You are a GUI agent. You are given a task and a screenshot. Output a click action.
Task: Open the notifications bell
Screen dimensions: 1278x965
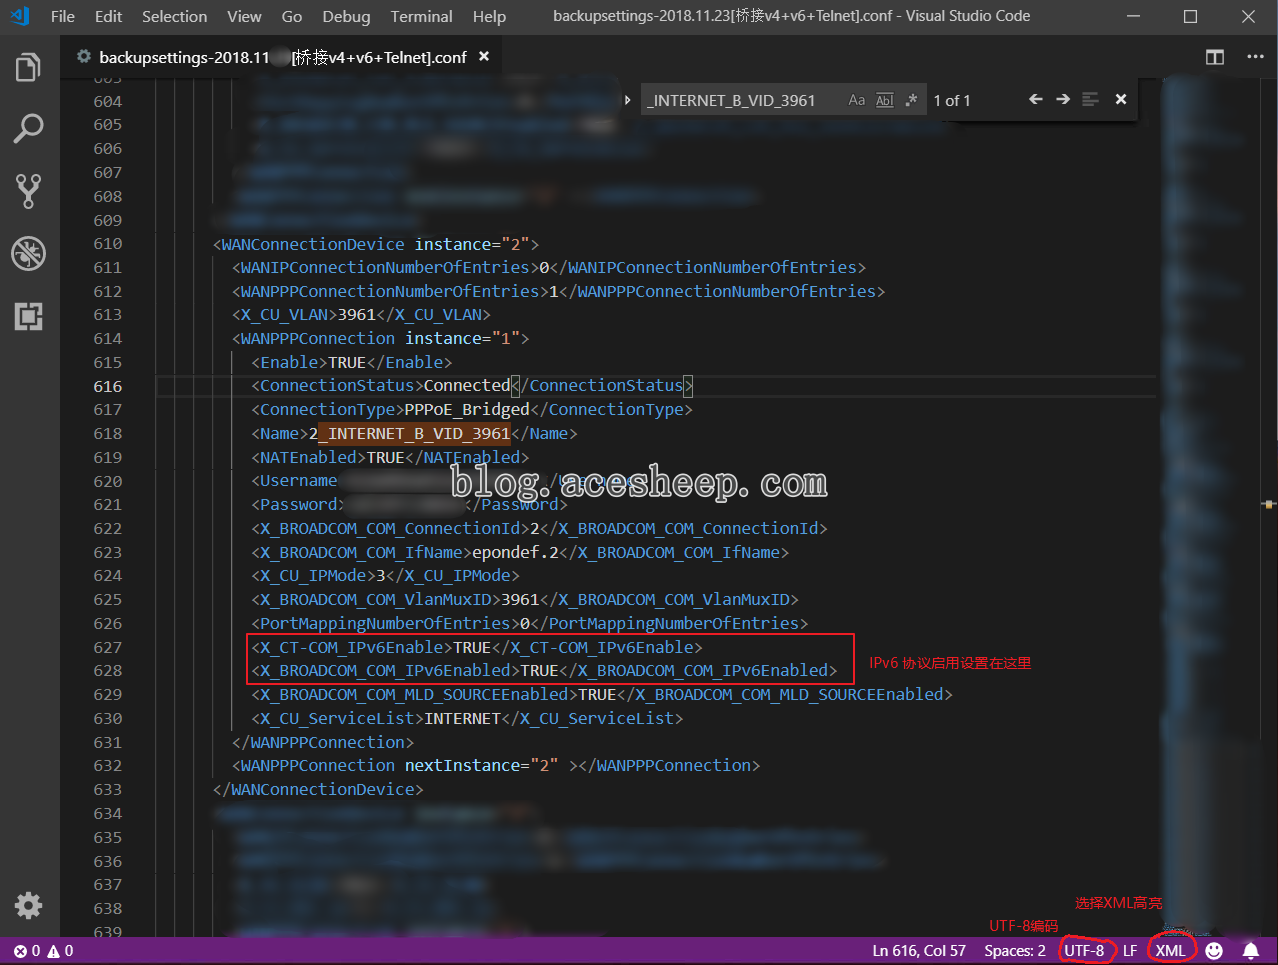pos(1251,951)
